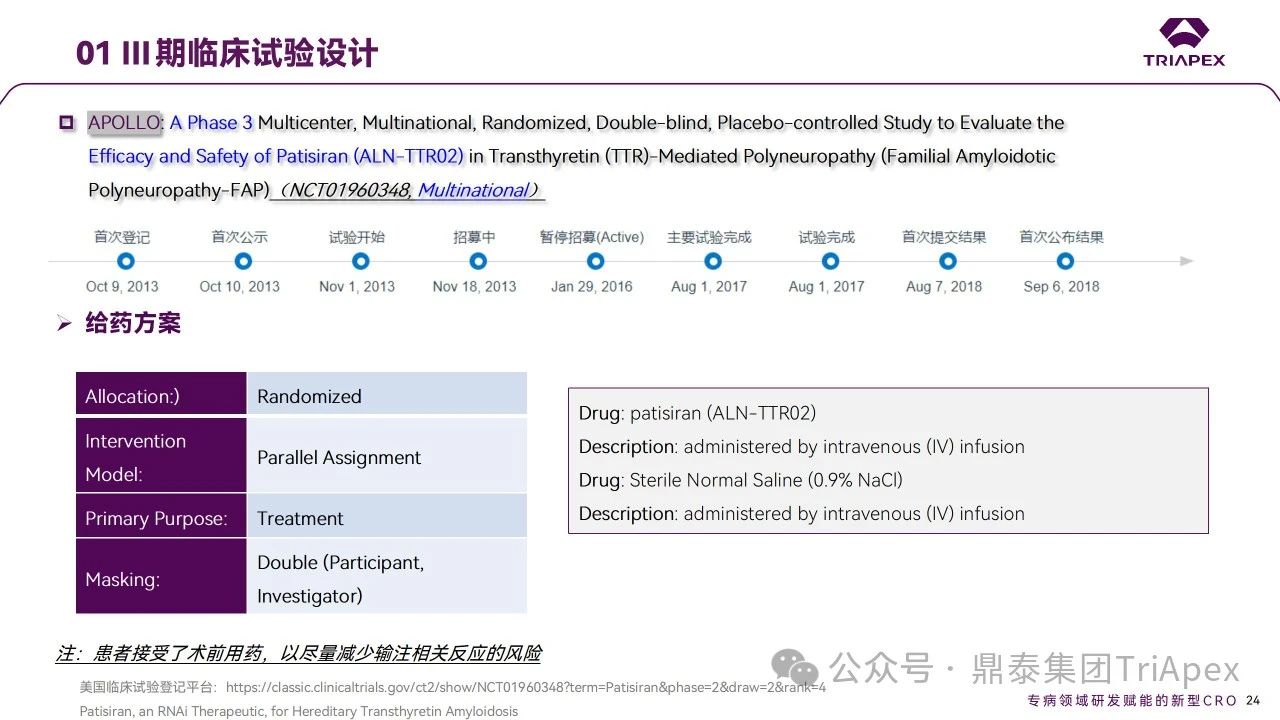Viewport: 1280px width, 720px height.
Task: Click the TRIAPEX logo icon
Action: (1184, 33)
